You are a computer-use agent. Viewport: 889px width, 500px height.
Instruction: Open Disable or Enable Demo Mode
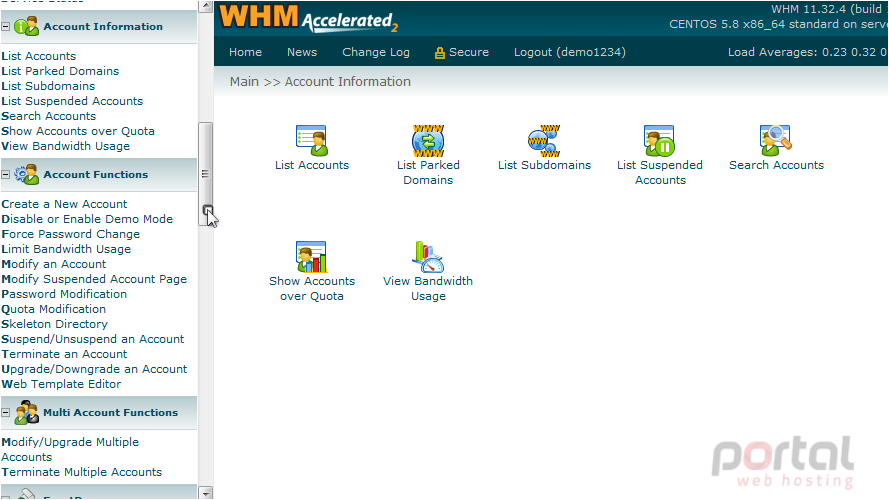click(x=87, y=219)
